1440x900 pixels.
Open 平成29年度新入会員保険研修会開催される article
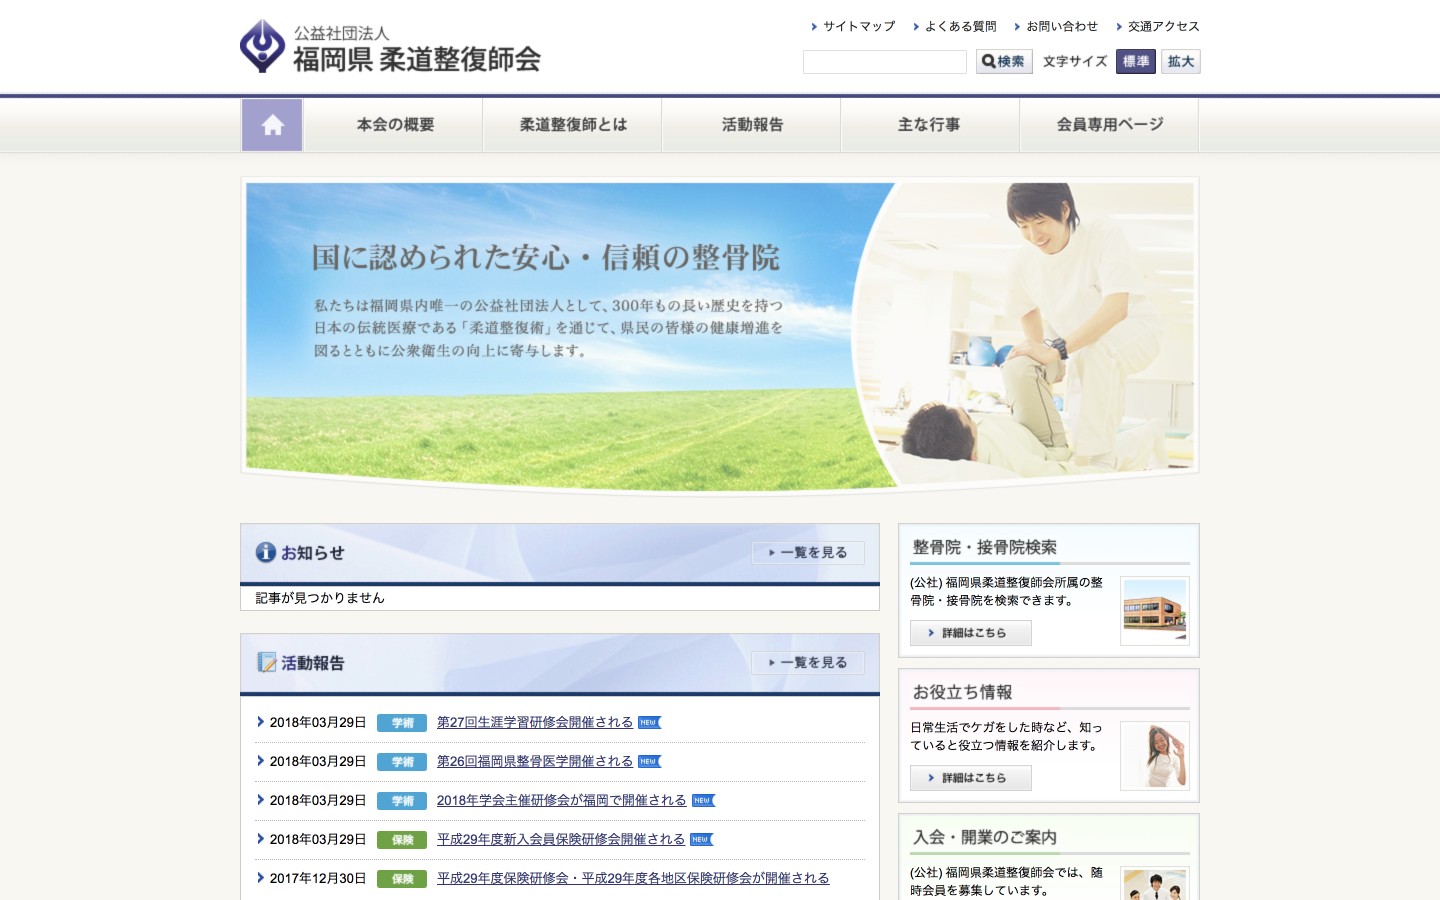pos(561,839)
